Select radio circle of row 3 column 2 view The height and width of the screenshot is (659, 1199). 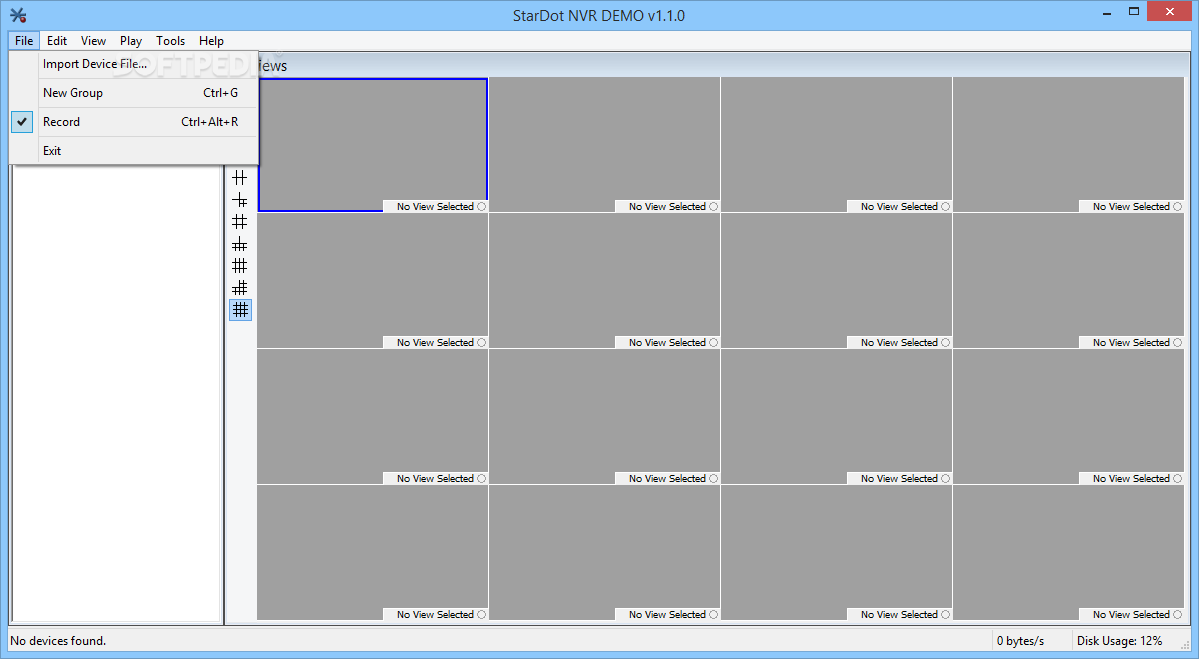pos(713,479)
